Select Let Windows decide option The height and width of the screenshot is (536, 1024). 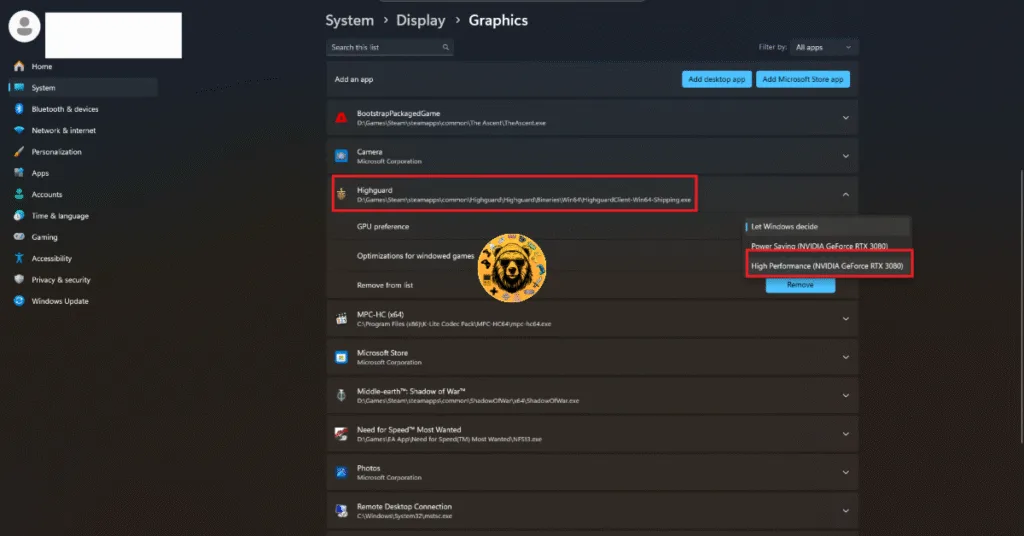827,227
